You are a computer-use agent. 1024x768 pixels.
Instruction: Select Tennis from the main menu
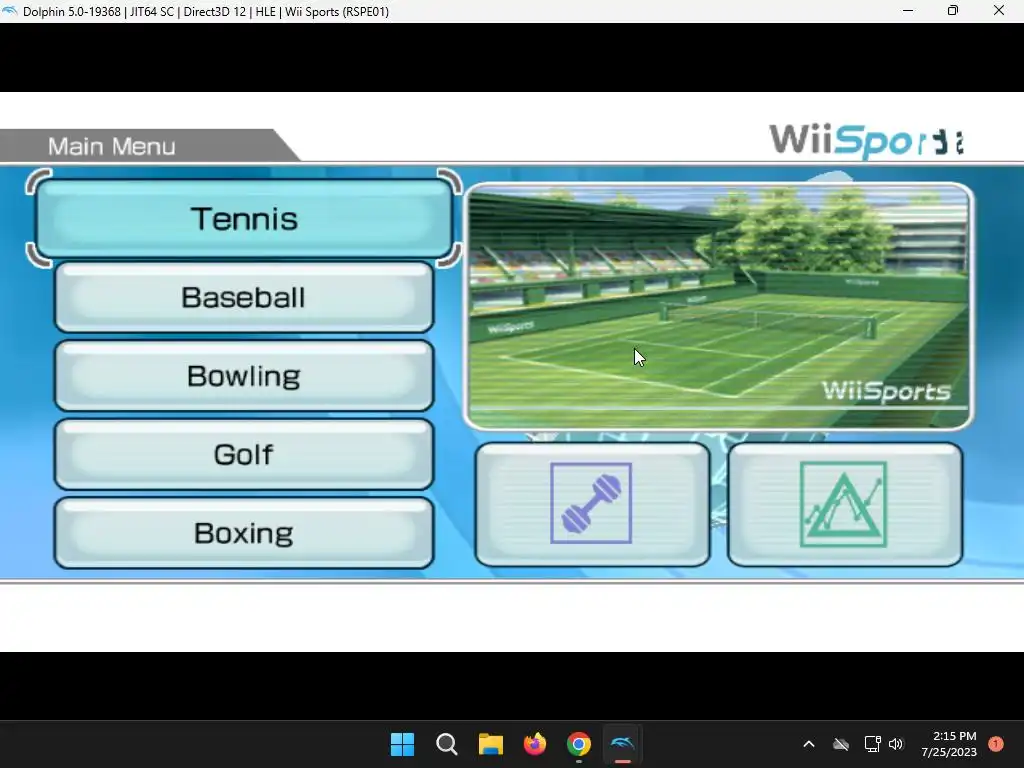tap(244, 218)
